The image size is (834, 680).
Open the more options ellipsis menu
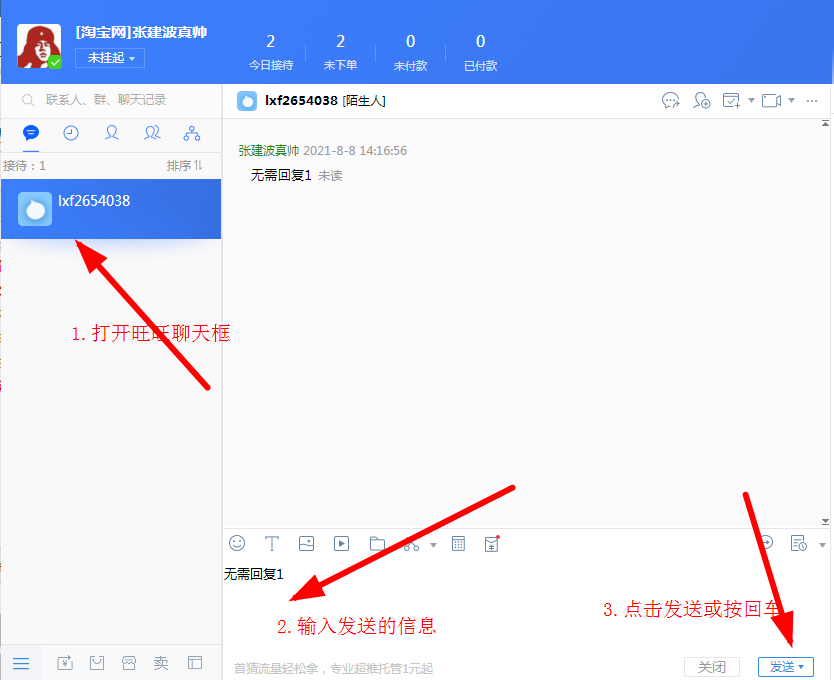[x=812, y=101]
